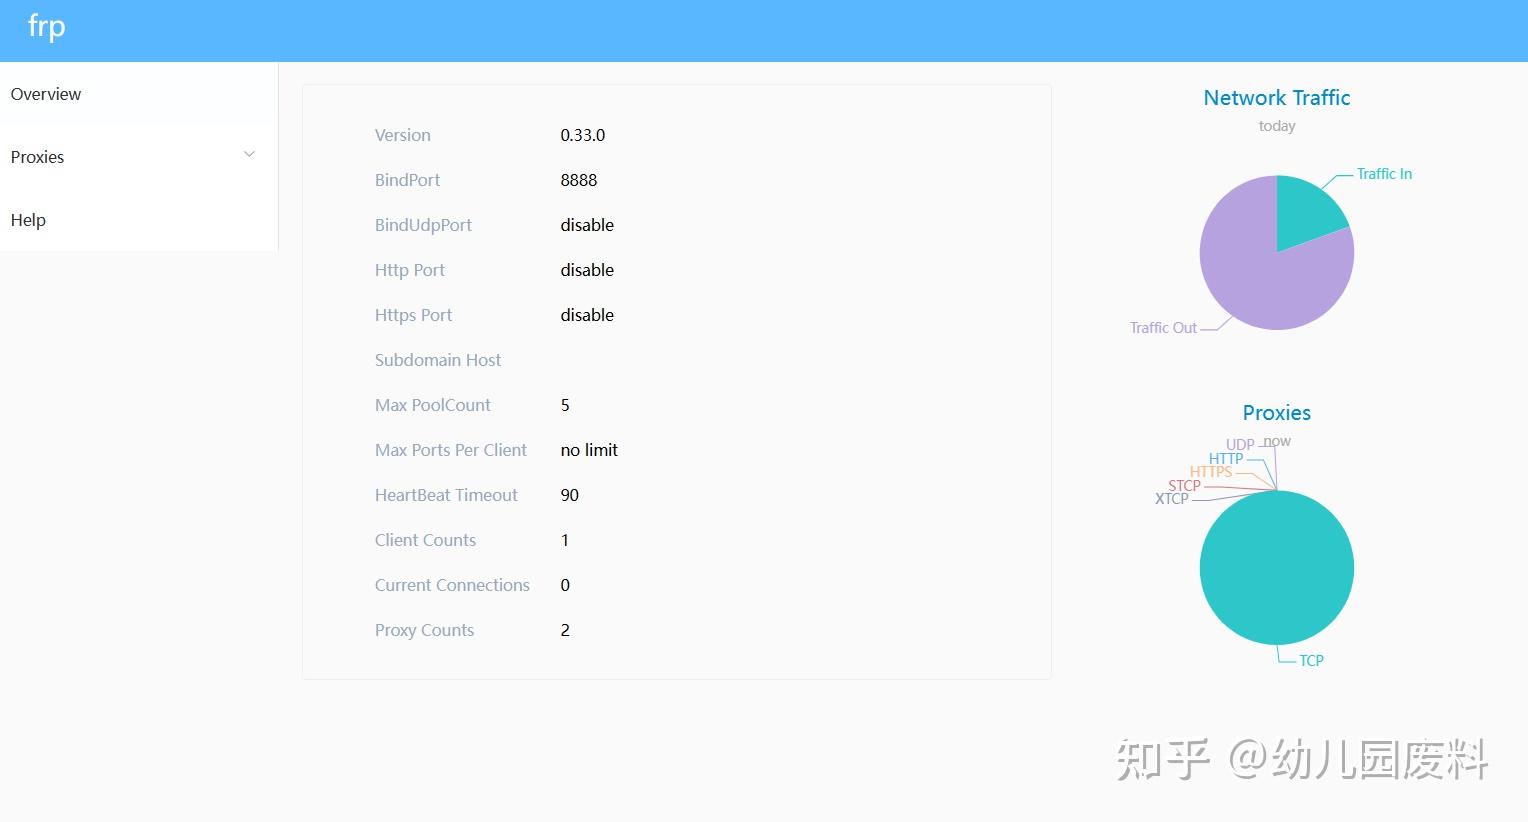Select the Traffic Out chart label
The width and height of the screenshot is (1528, 822).
tap(1163, 328)
